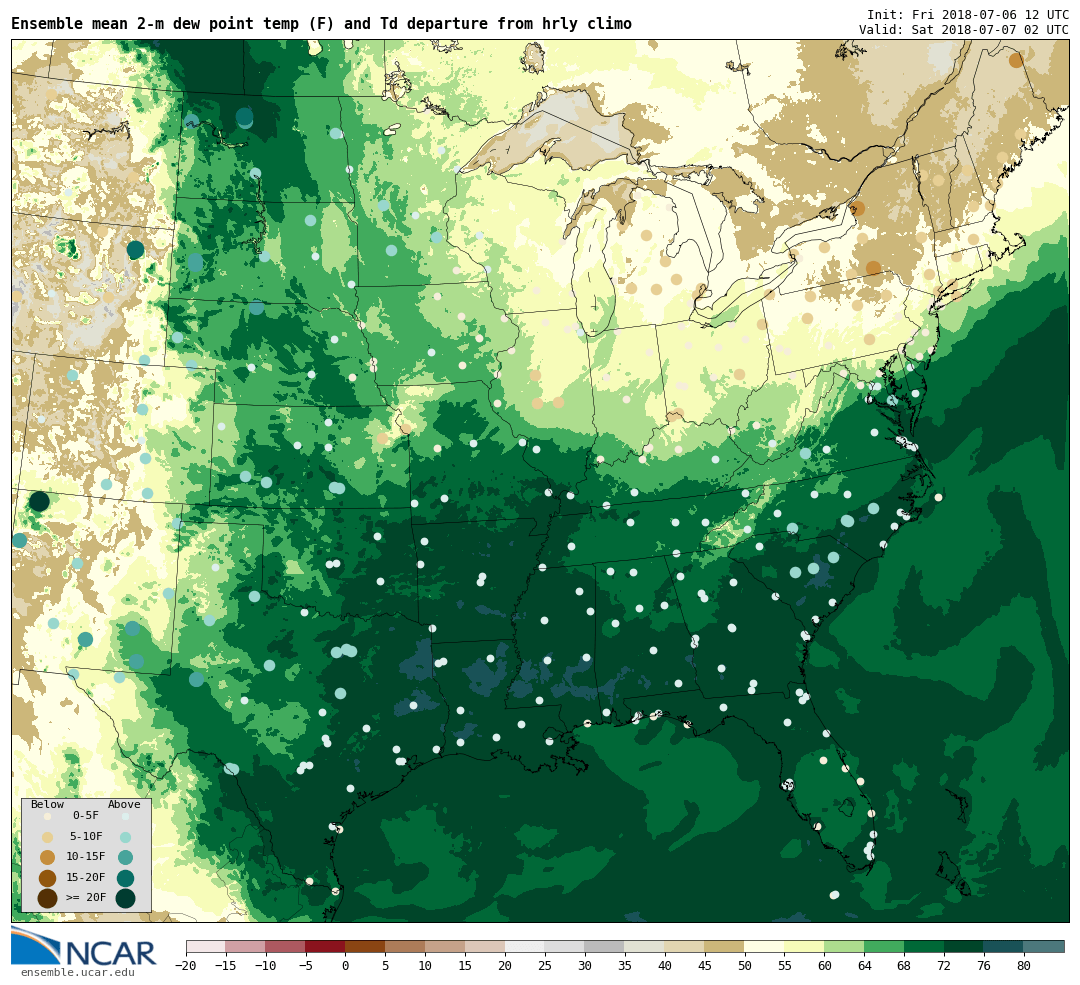Select the 68 to 72 green colorbar swatch
This screenshot has height=985, width=1080.
click(x=924, y=946)
